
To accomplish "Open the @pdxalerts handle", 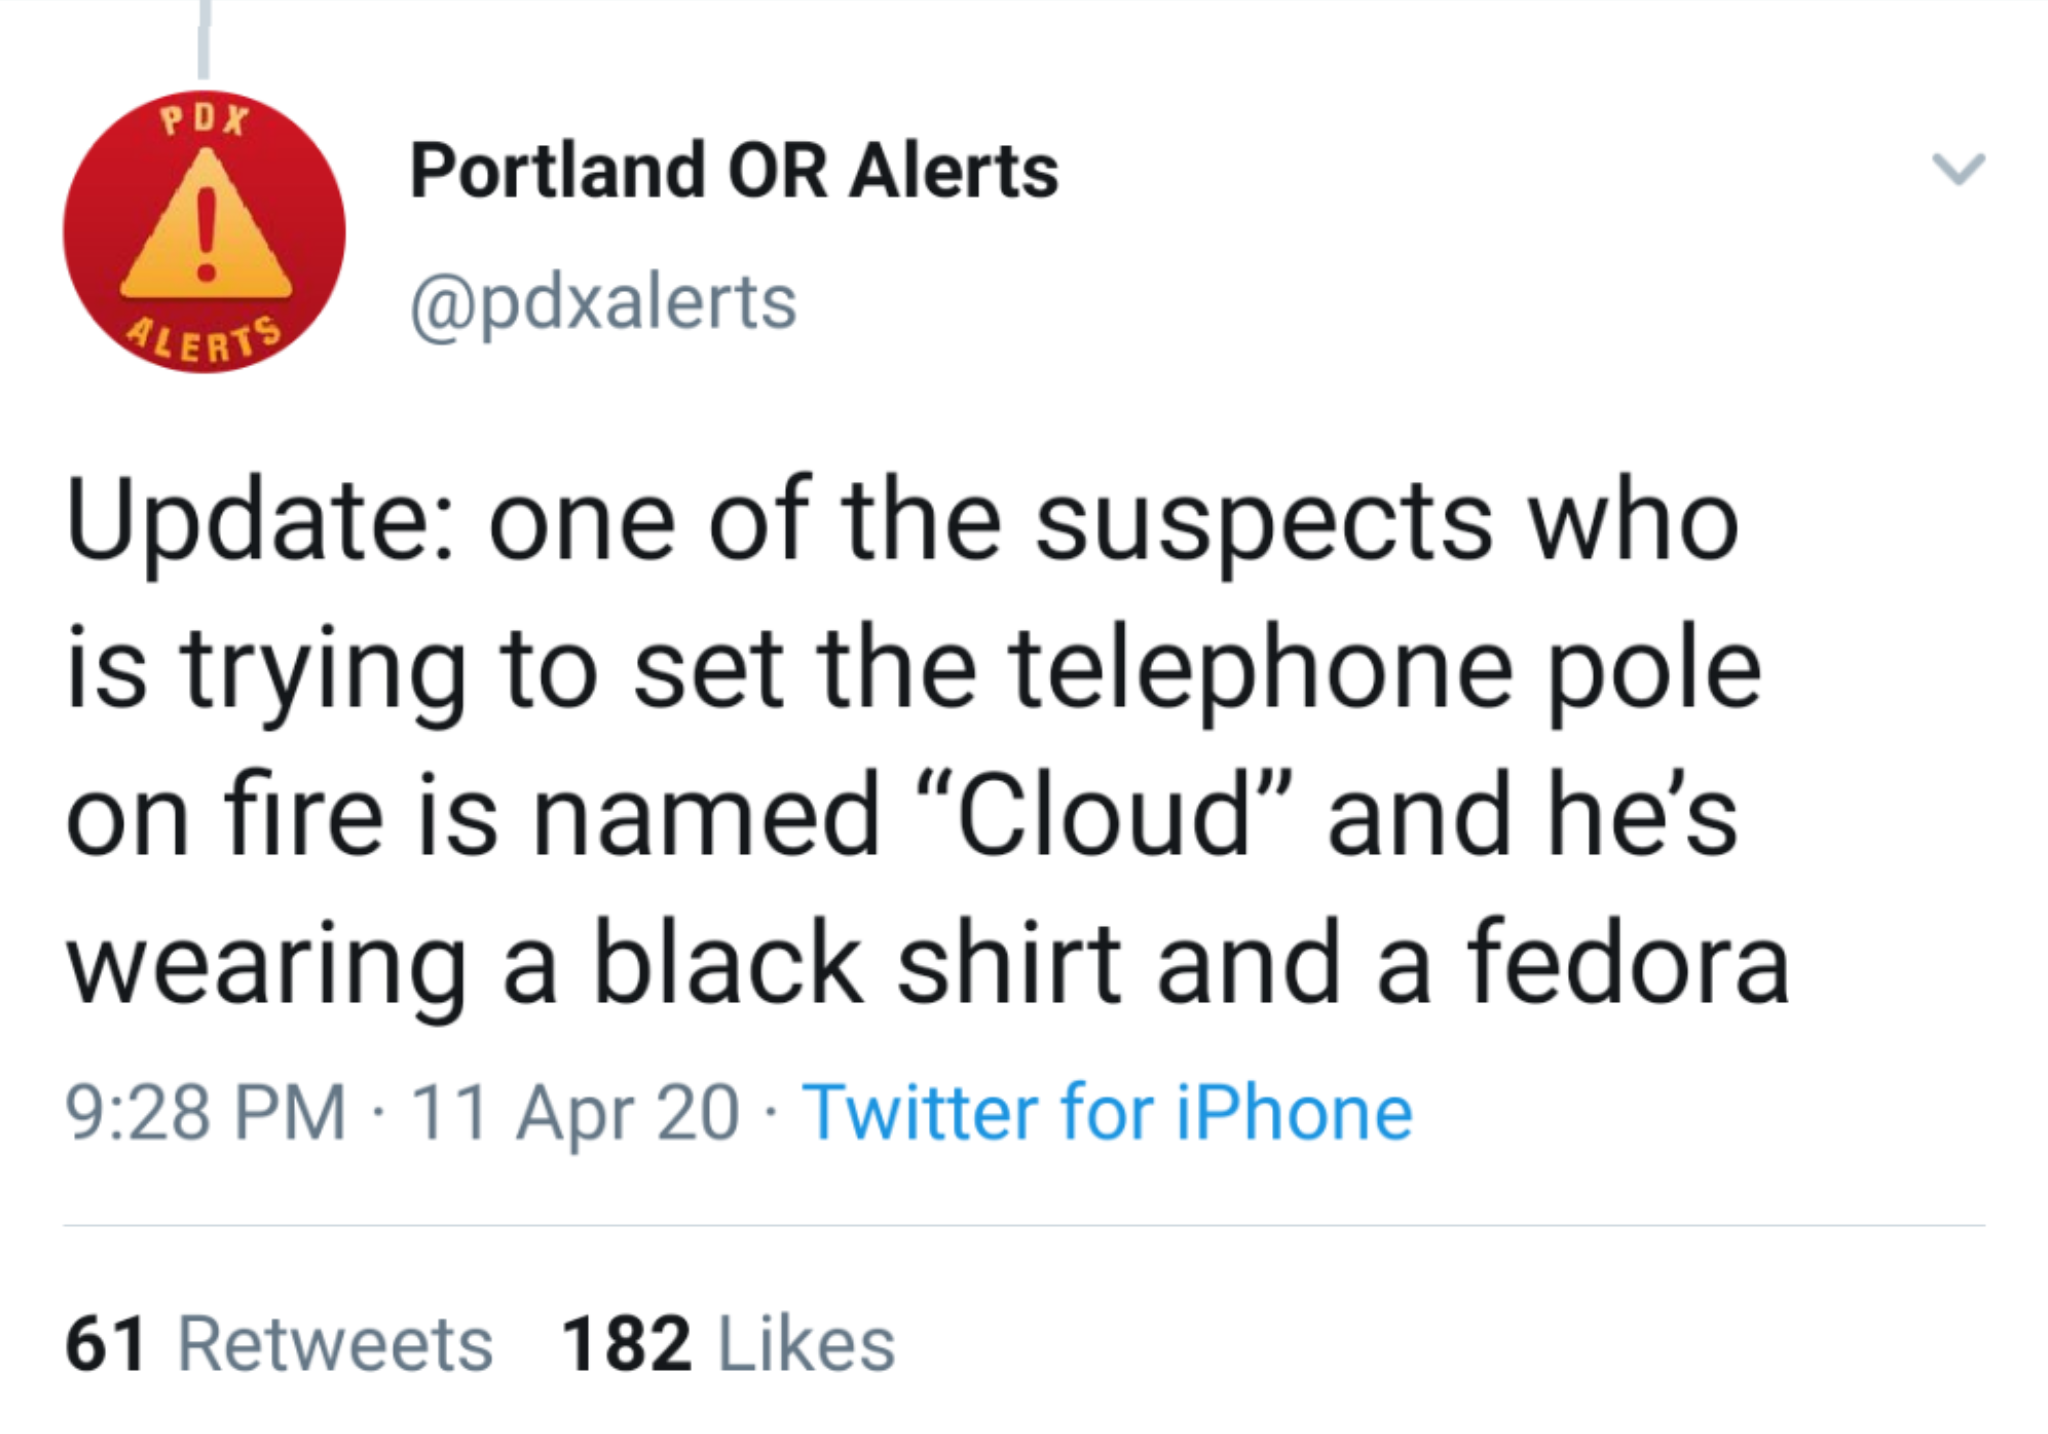I will pos(603,302).
